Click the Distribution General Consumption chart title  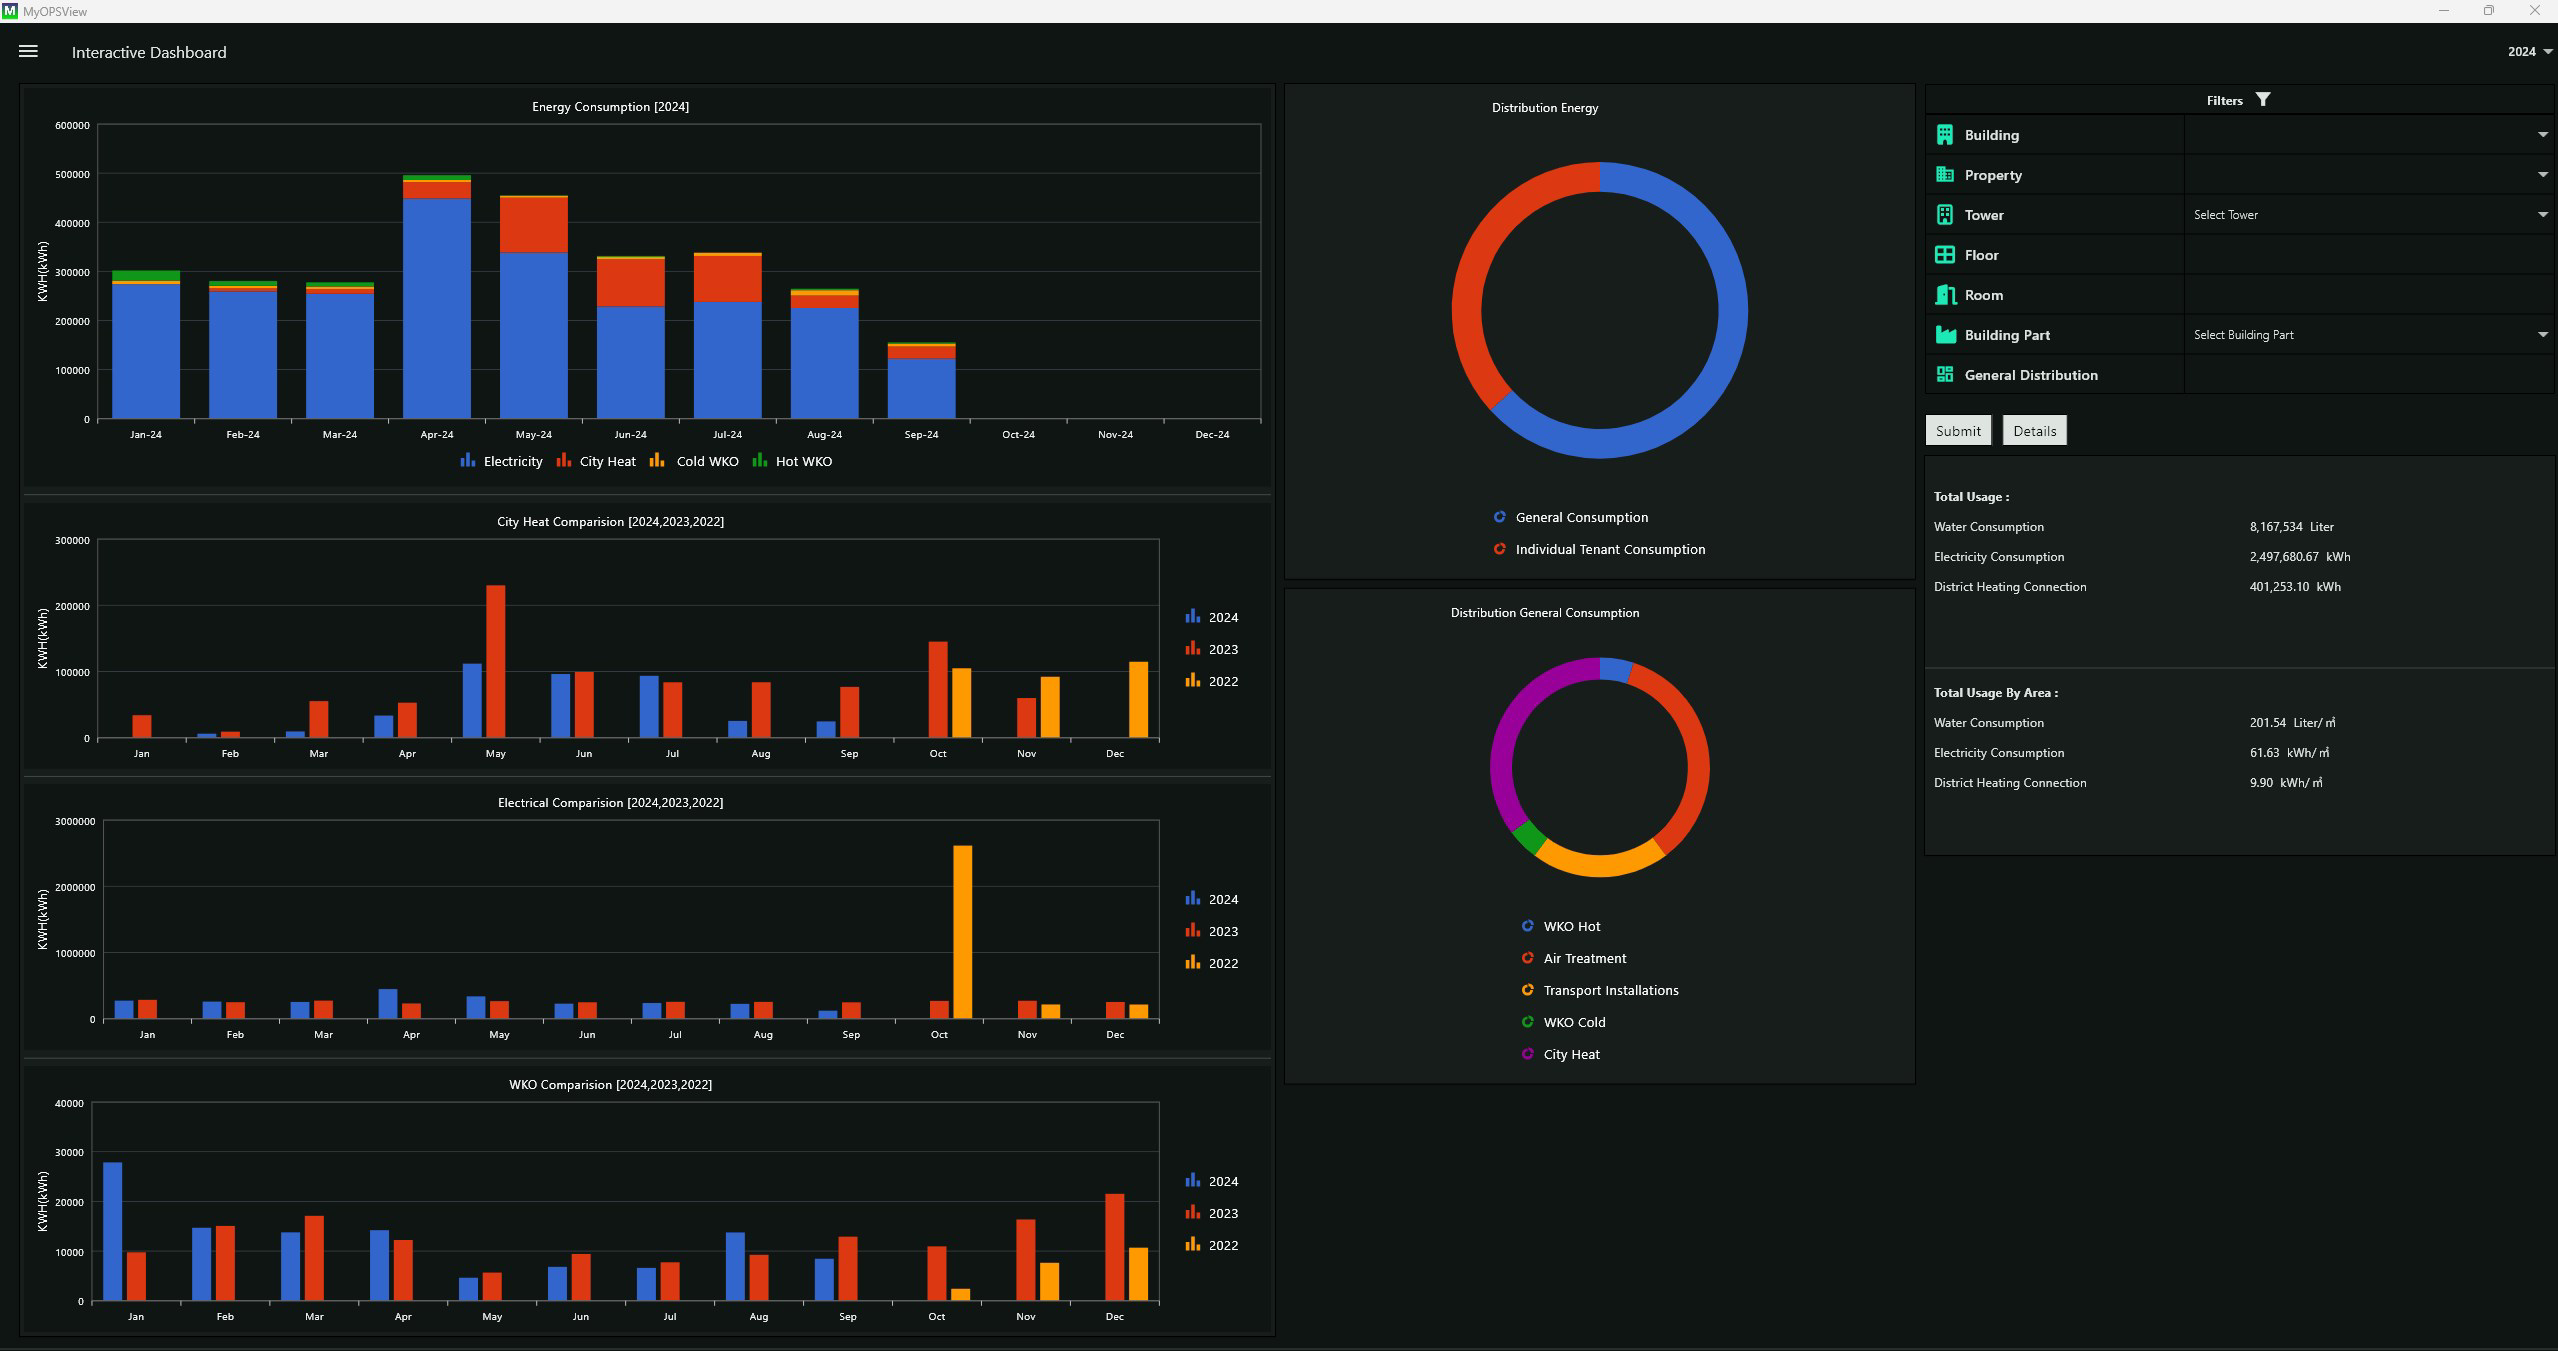(x=1545, y=613)
